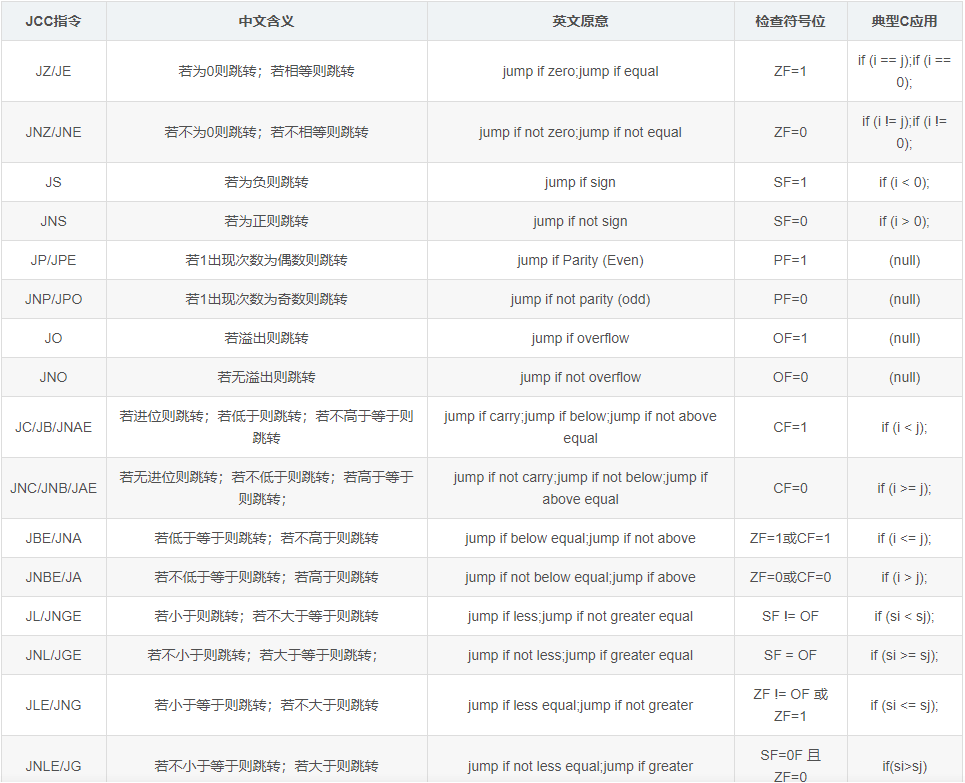
Task: Click the '典型C应用' column header
Action: tap(904, 21)
